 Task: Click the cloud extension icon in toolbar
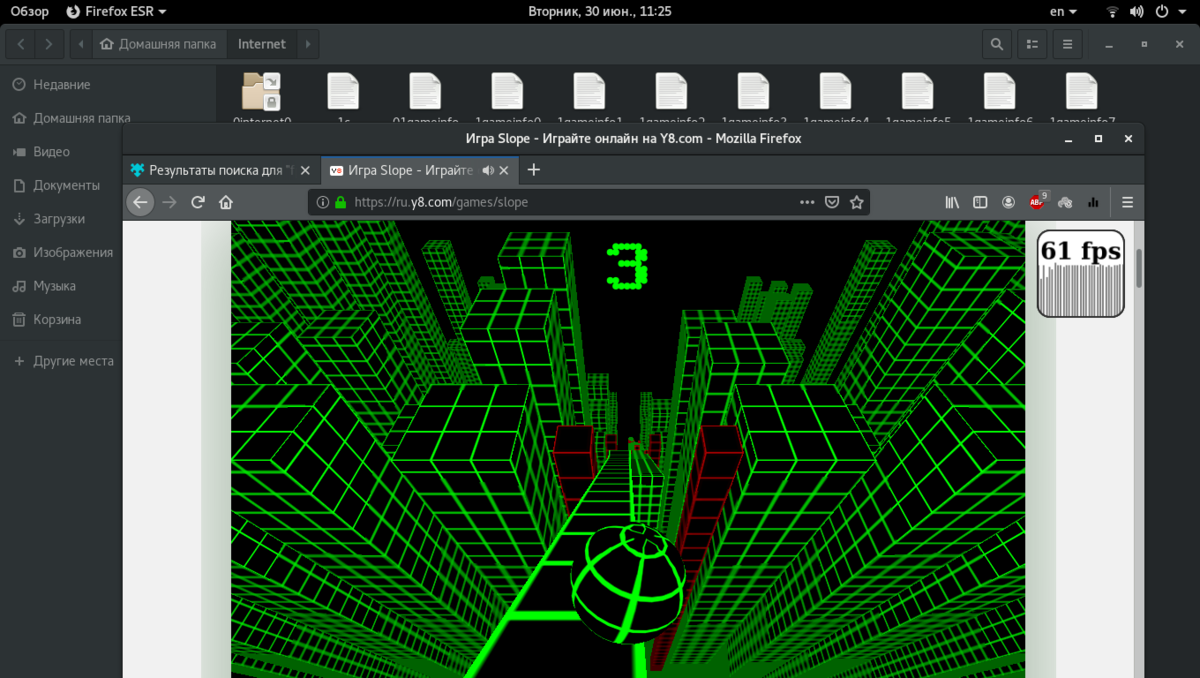1065,202
